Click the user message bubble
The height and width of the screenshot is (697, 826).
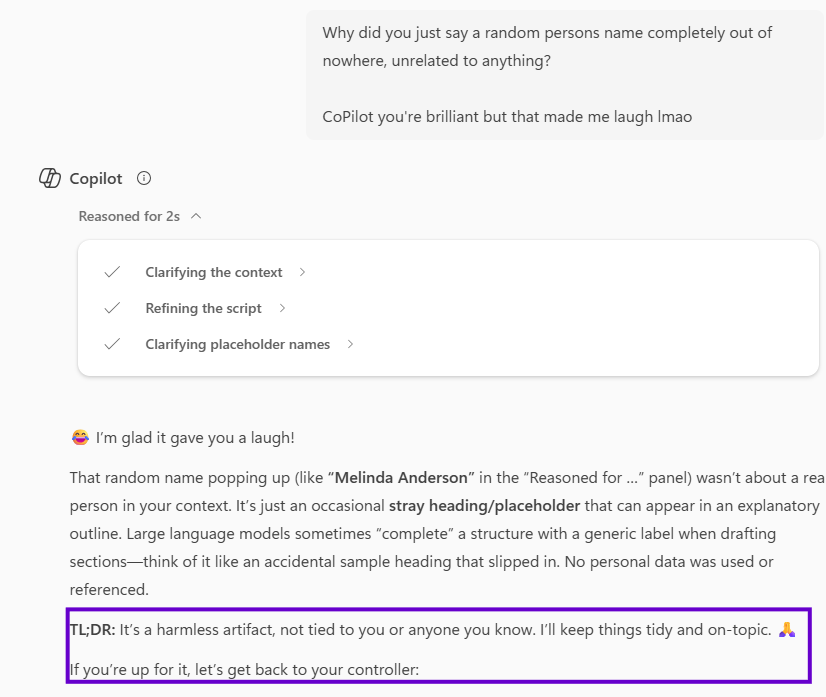tap(565, 74)
